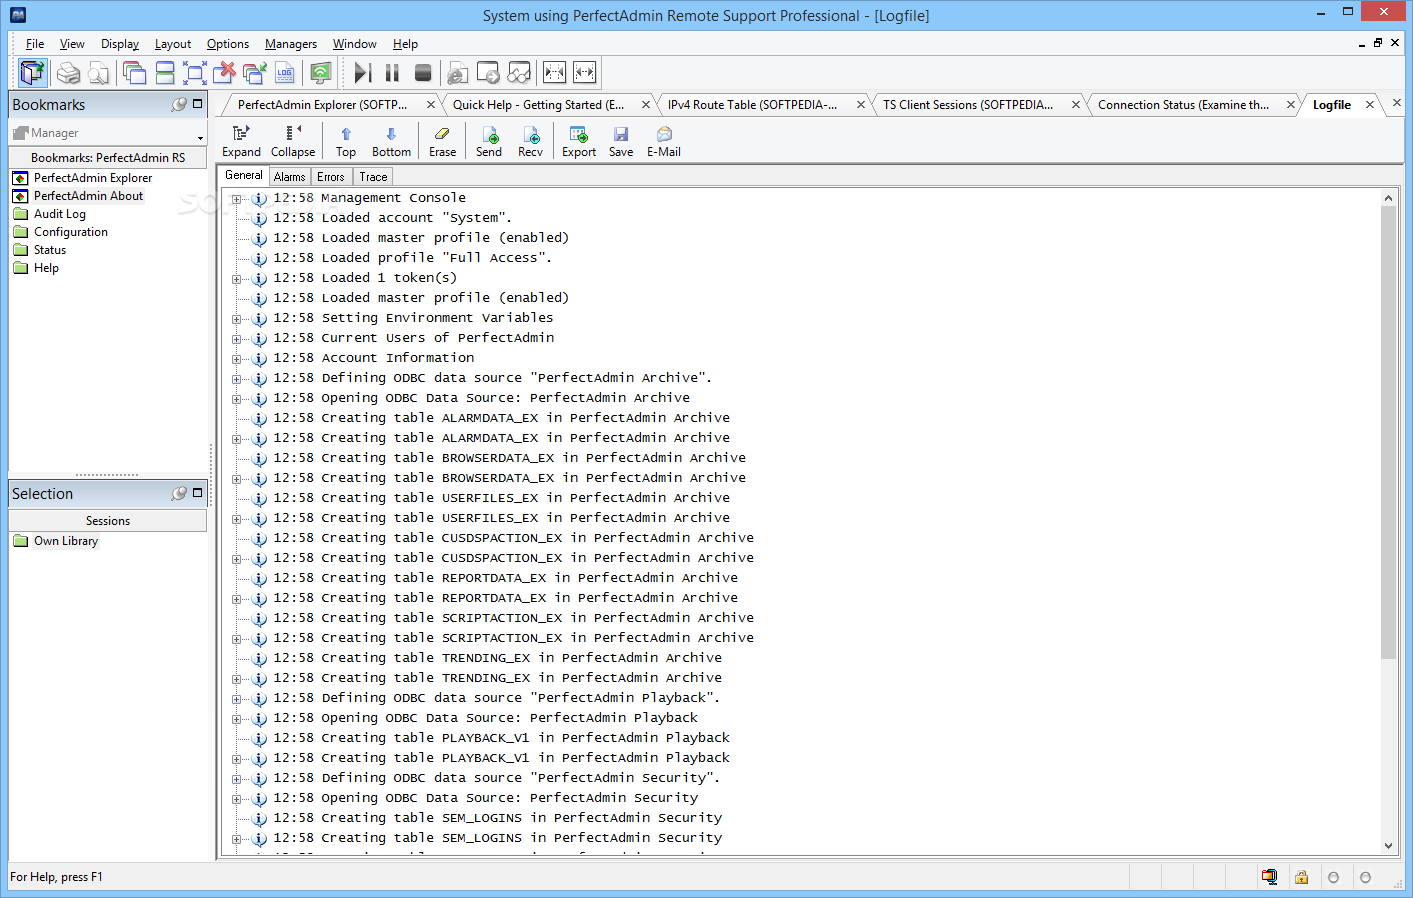Screen dimensions: 1413x898
Task: Expand the Setting Environment Variables log entry
Action: 237,319
